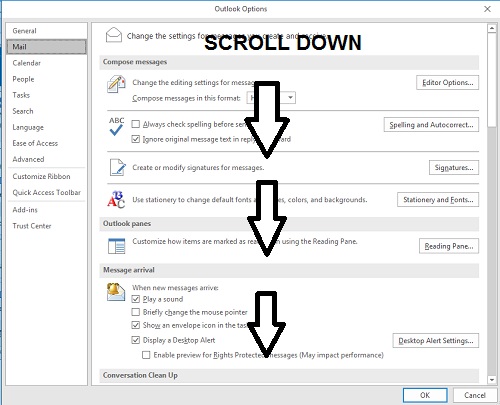
Task: Click the Message arrival section heading
Action: click(x=129, y=270)
